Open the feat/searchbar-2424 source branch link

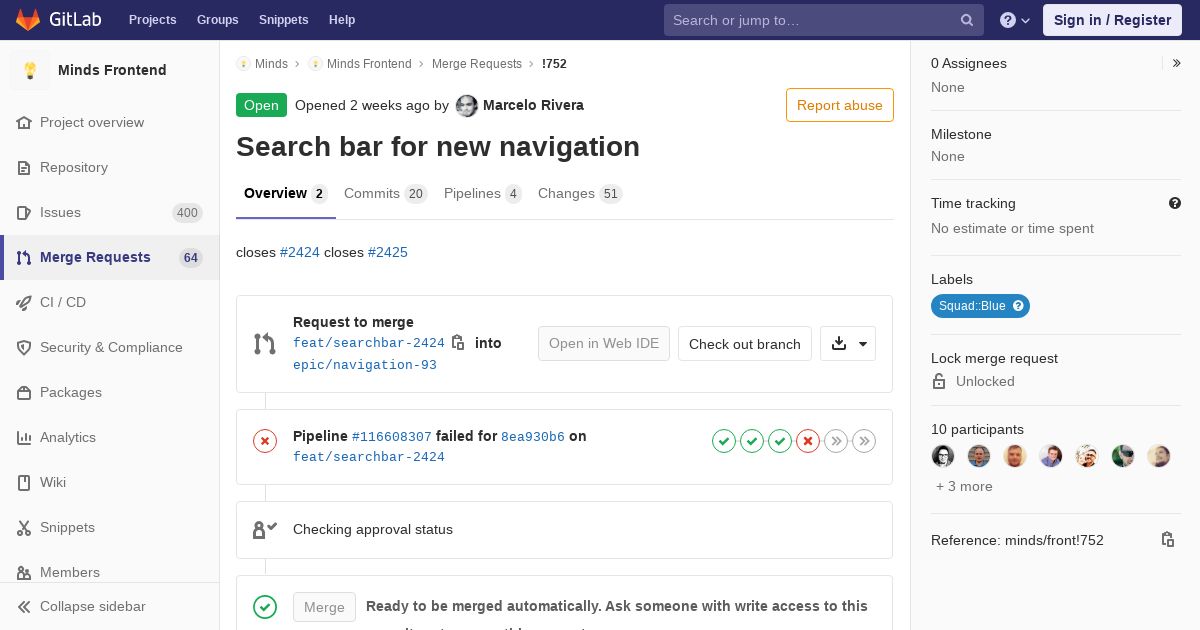click(x=369, y=343)
